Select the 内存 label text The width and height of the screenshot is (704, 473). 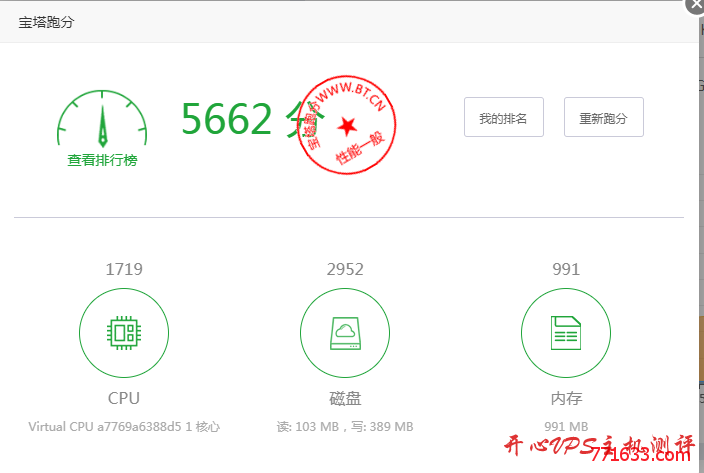pyautogui.click(x=566, y=398)
